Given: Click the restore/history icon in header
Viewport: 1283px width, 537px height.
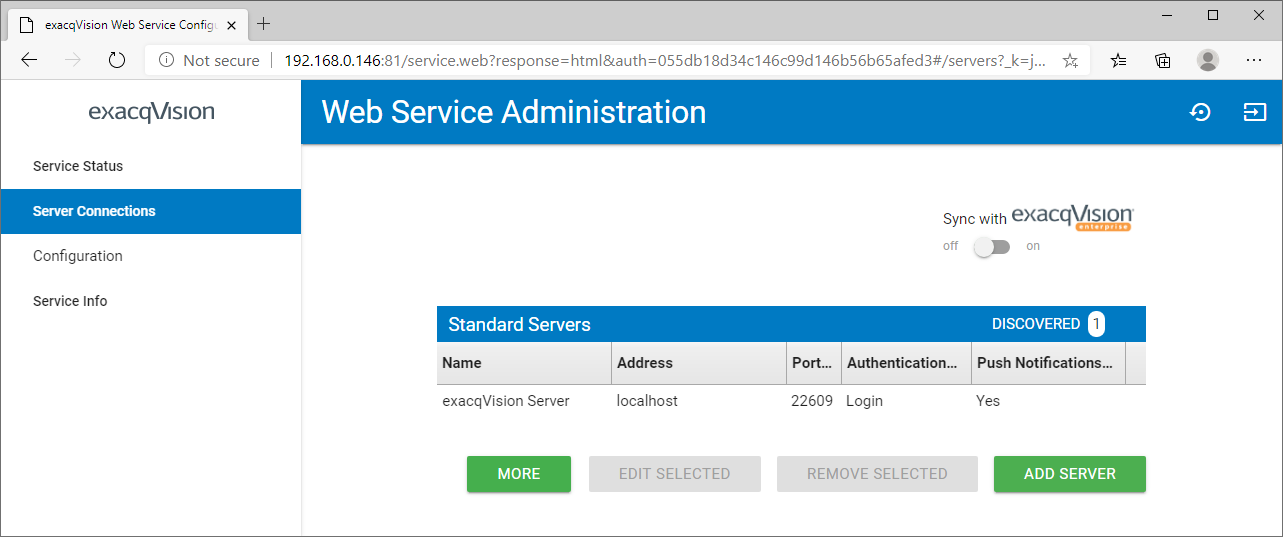Looking at the screenshot, I should click(1200, 112).
